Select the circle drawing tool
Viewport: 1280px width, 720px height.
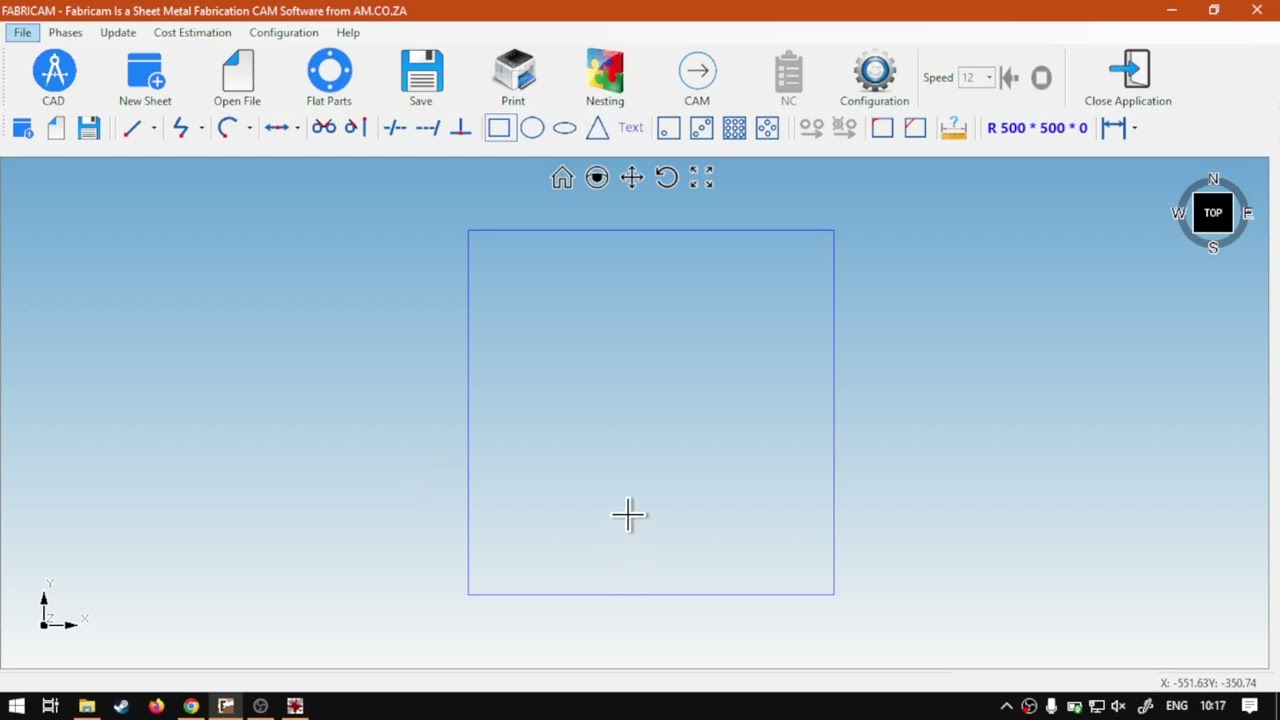coord(532,128)
